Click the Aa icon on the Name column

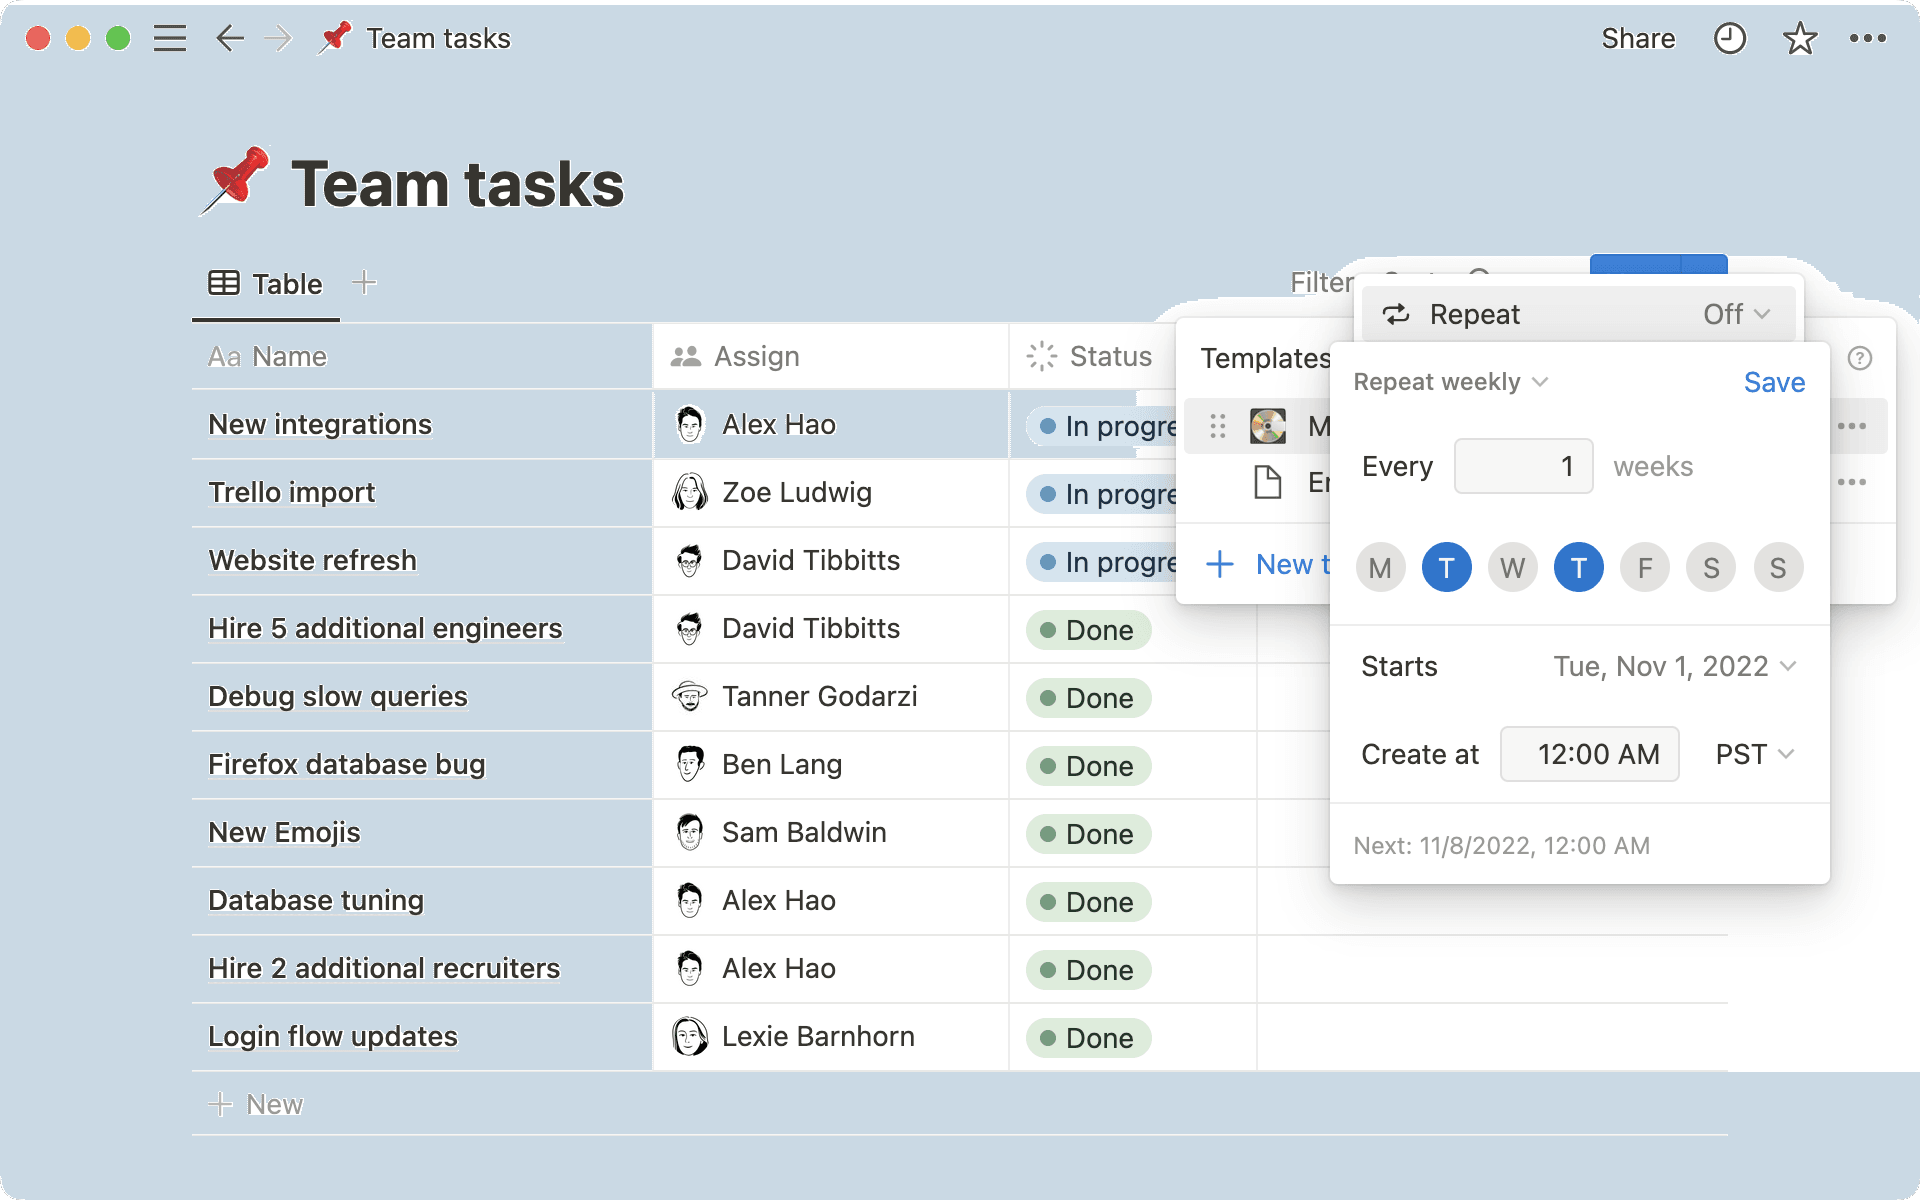(x=222, y=356)
